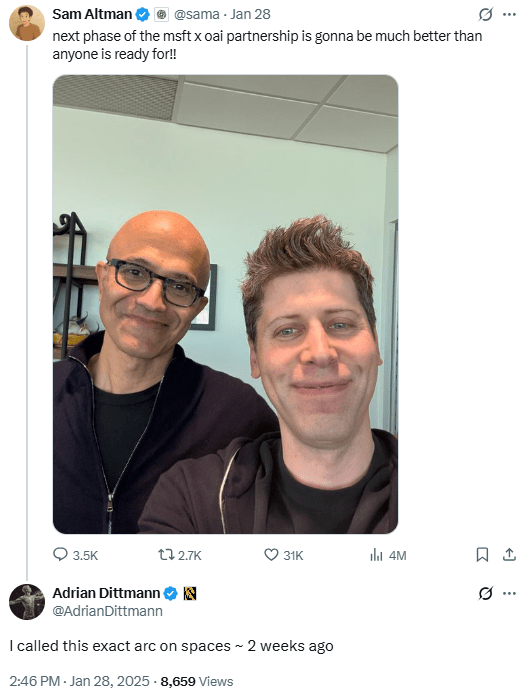Click the Sam Altman display name
Image resolution: width=525 pixels, height=697 pixels.
pyautogui.click(x=92, y=14)
